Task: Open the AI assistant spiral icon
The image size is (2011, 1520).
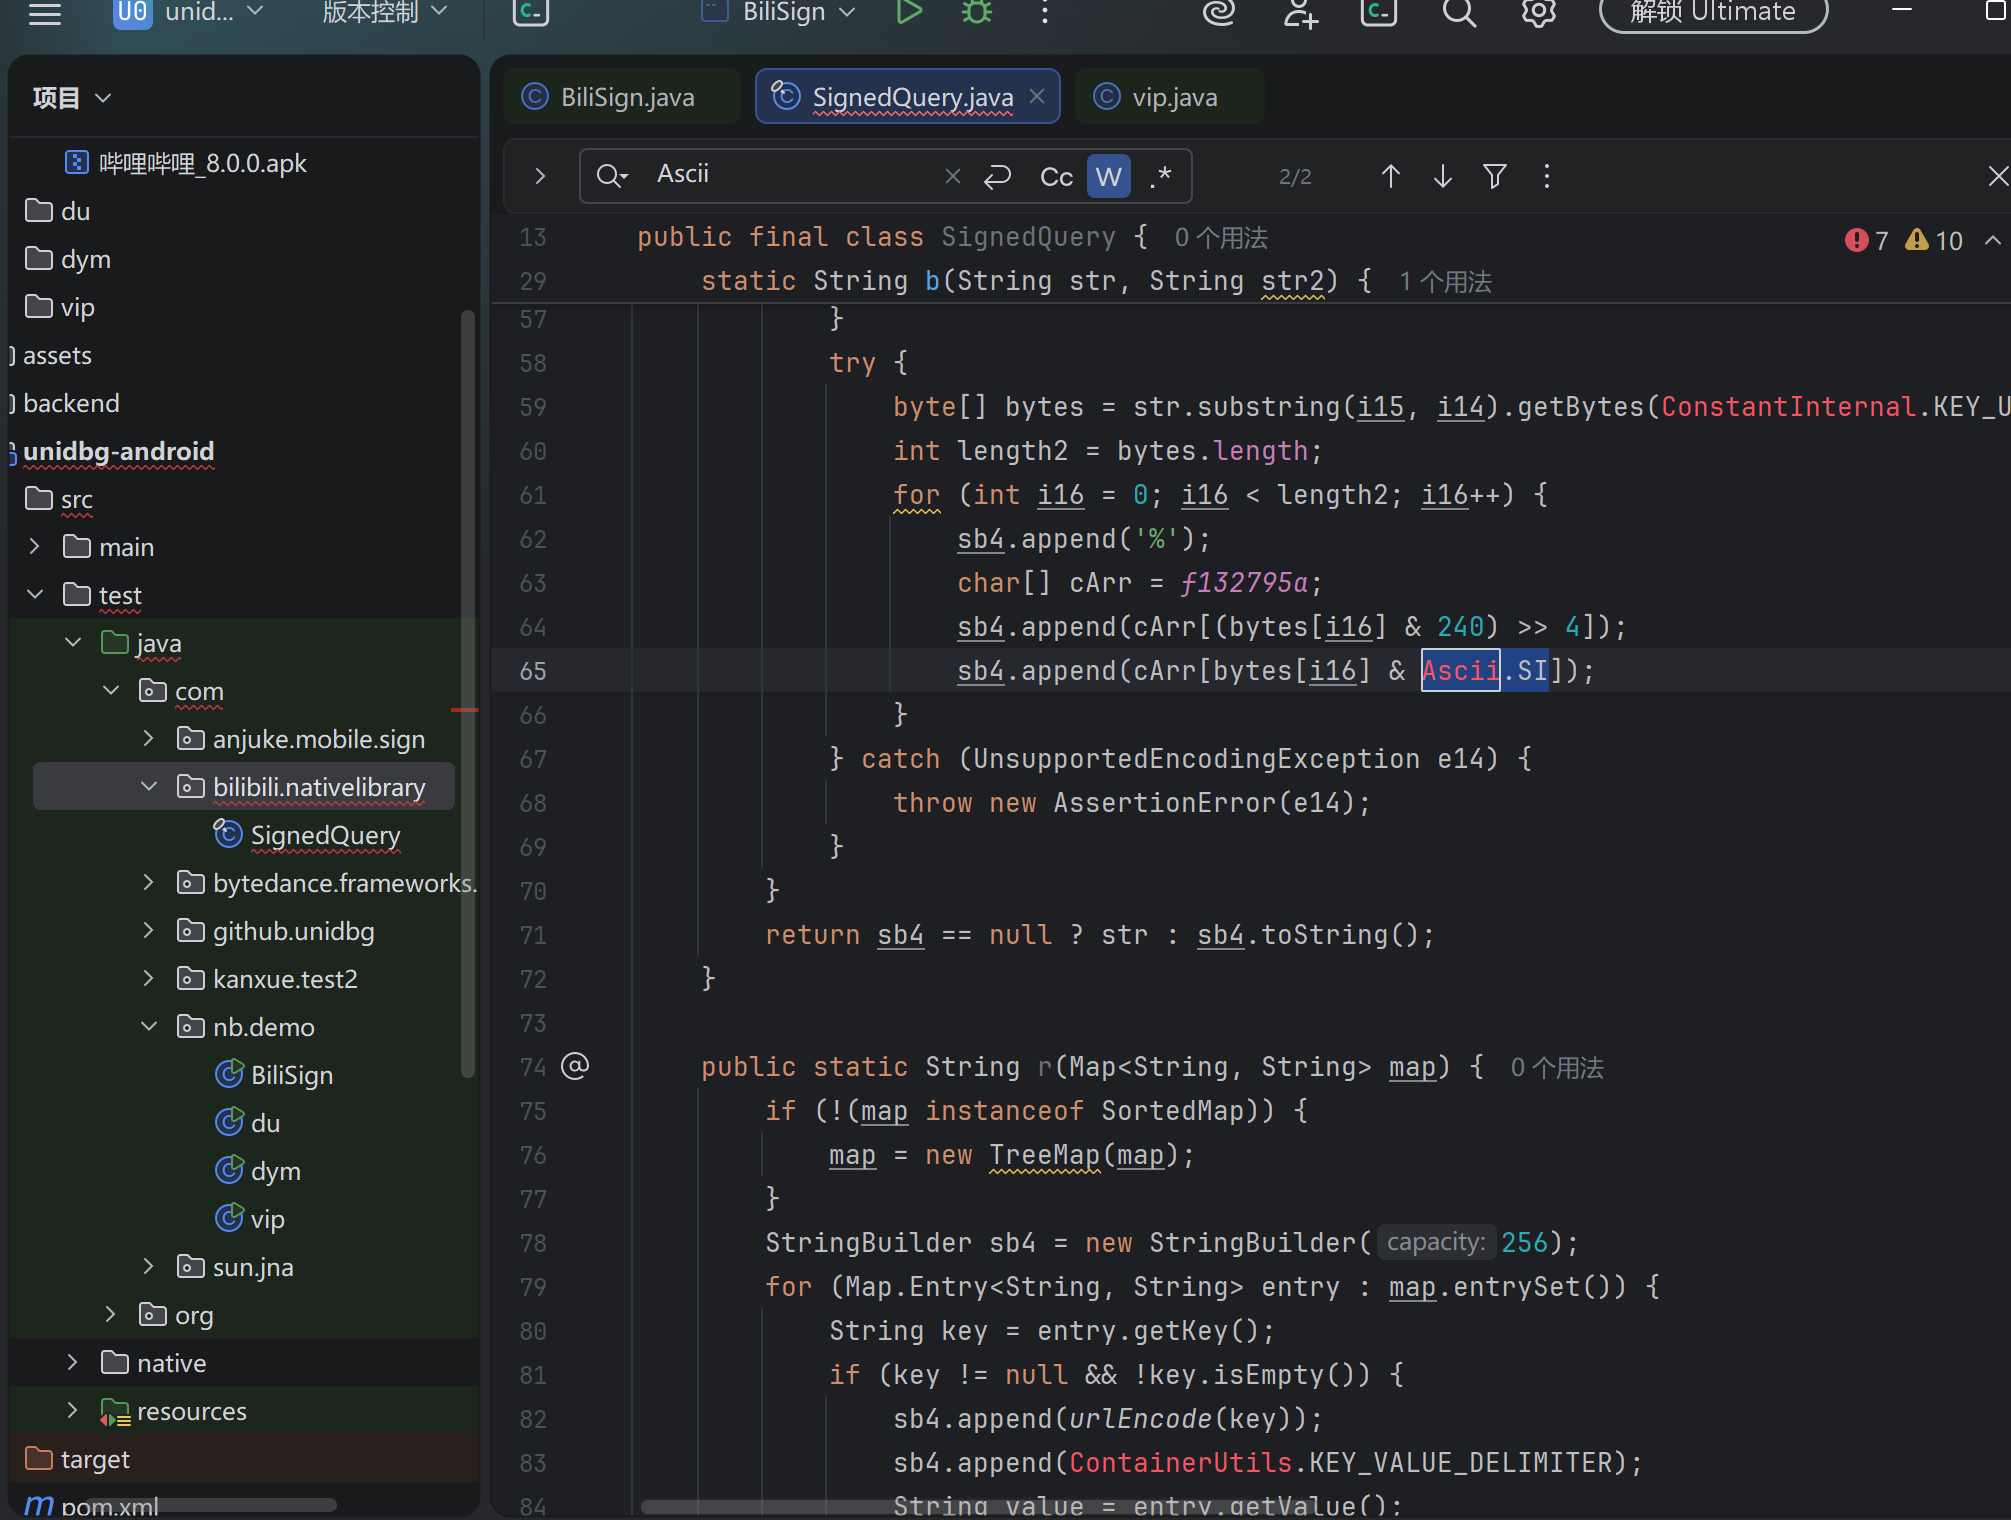Action: [x=1219, y=12]
